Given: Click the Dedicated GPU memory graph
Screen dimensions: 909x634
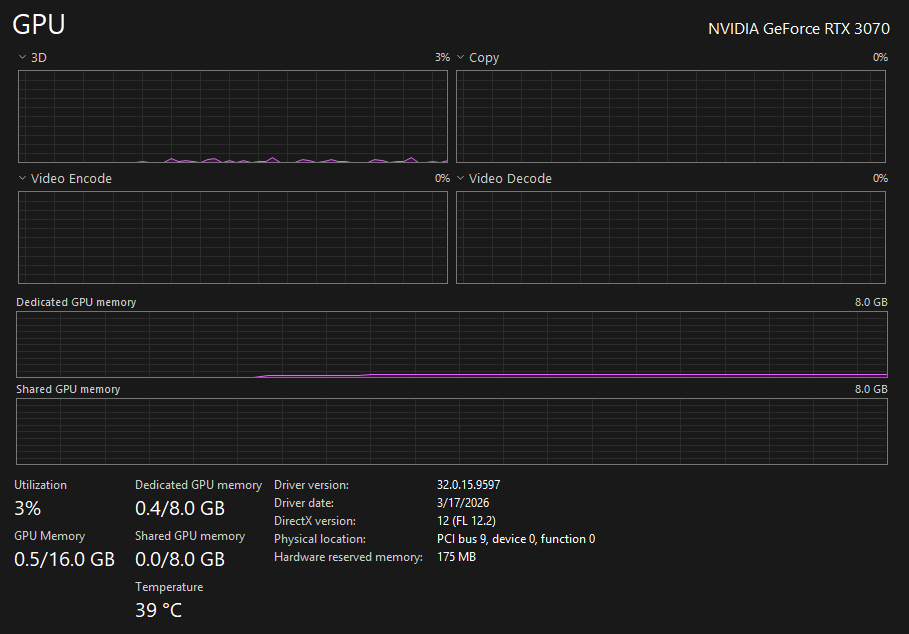Looking at the screenshot, I should (452, 345).
